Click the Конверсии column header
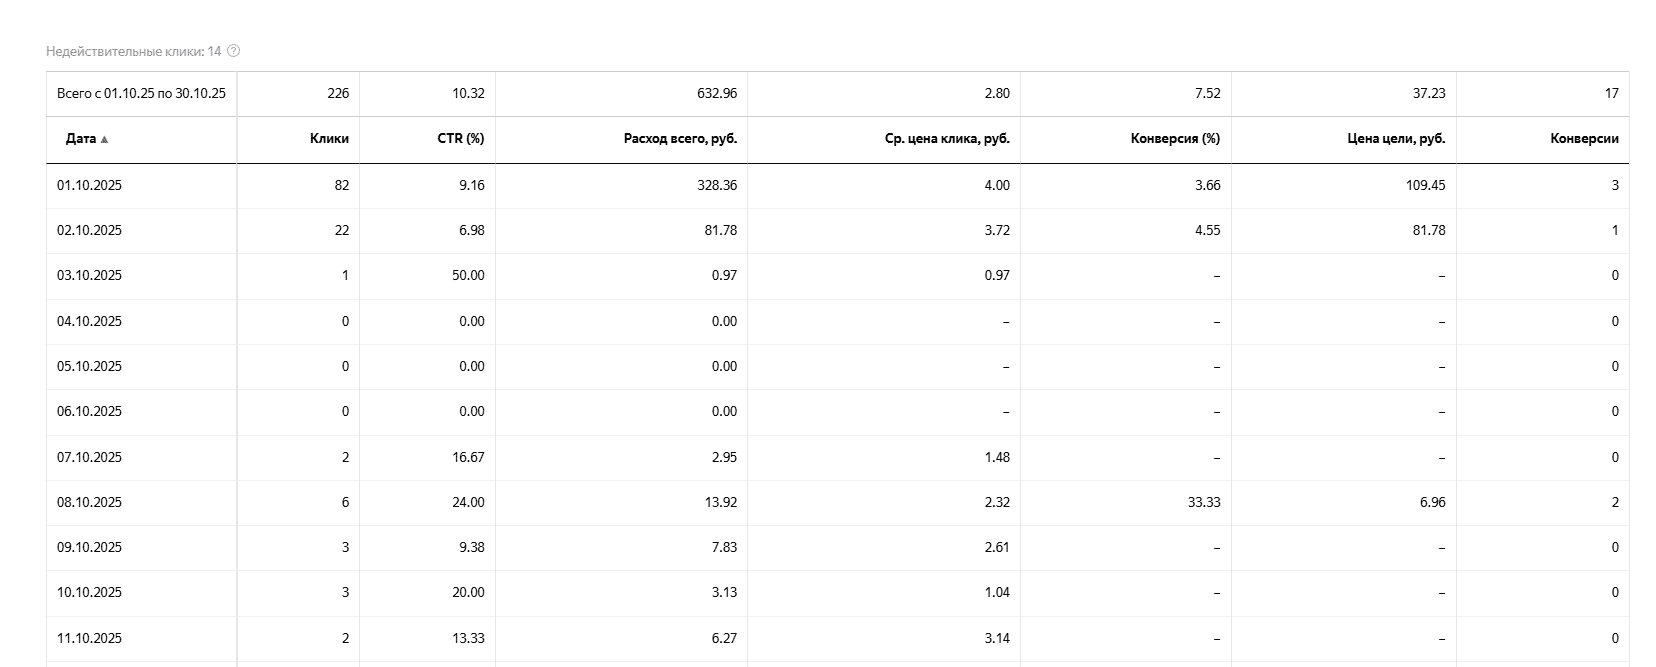The height and width of the screenshot is (667, 1656). [x=1584, y=139]
